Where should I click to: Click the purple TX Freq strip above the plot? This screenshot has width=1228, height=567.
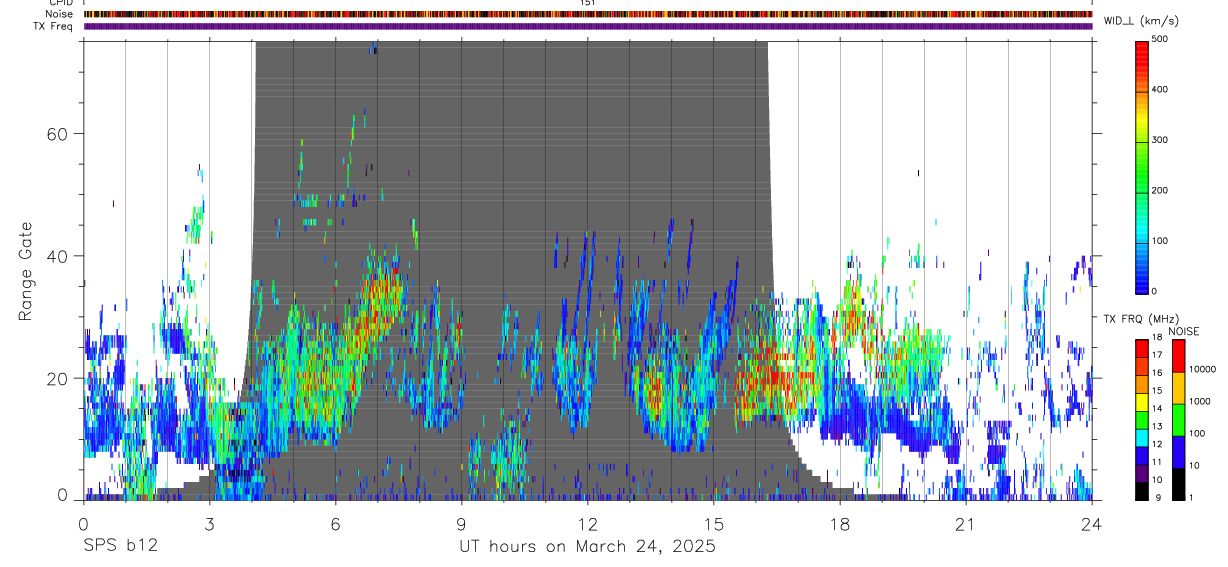tap(588, 26)
